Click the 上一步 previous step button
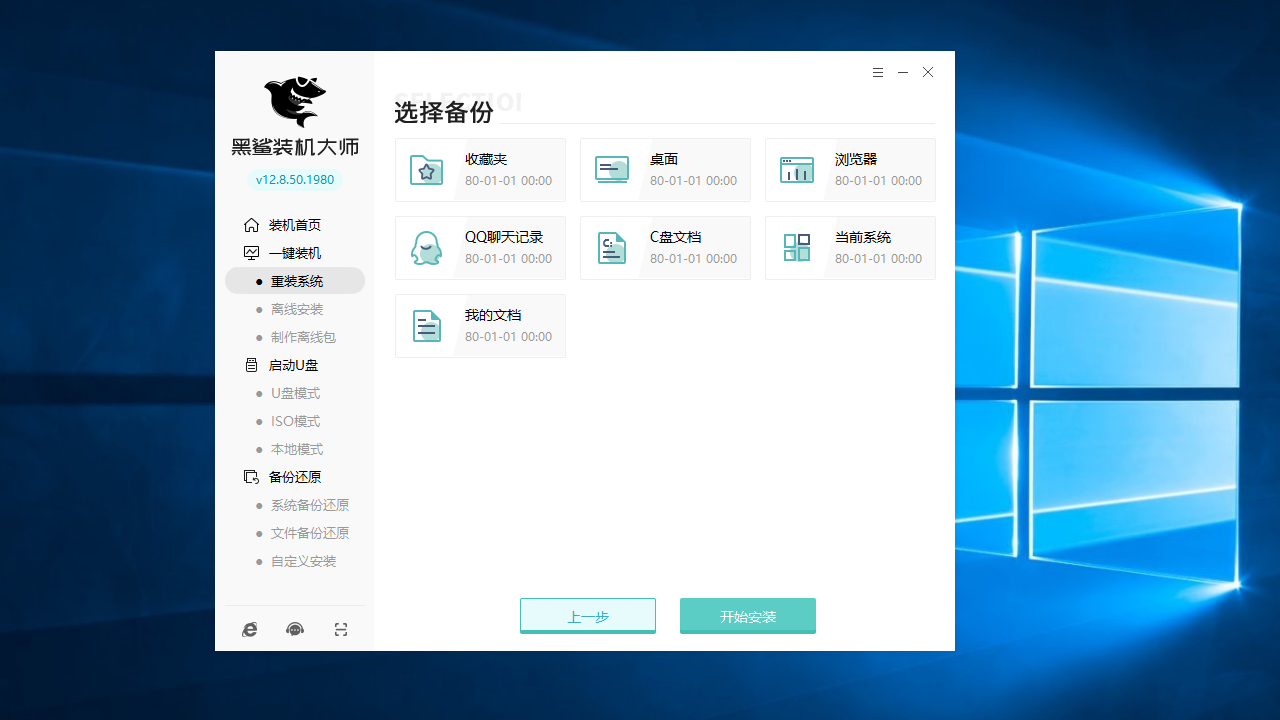 click(x=588, y=616)
